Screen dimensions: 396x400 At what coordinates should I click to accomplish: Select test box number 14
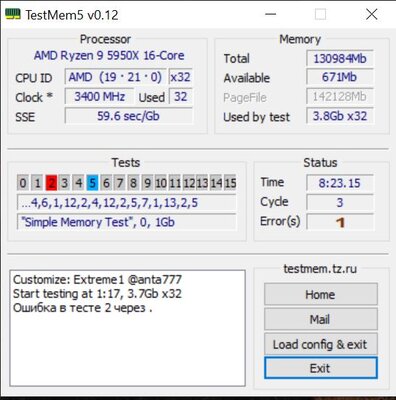tap(216, 183)
